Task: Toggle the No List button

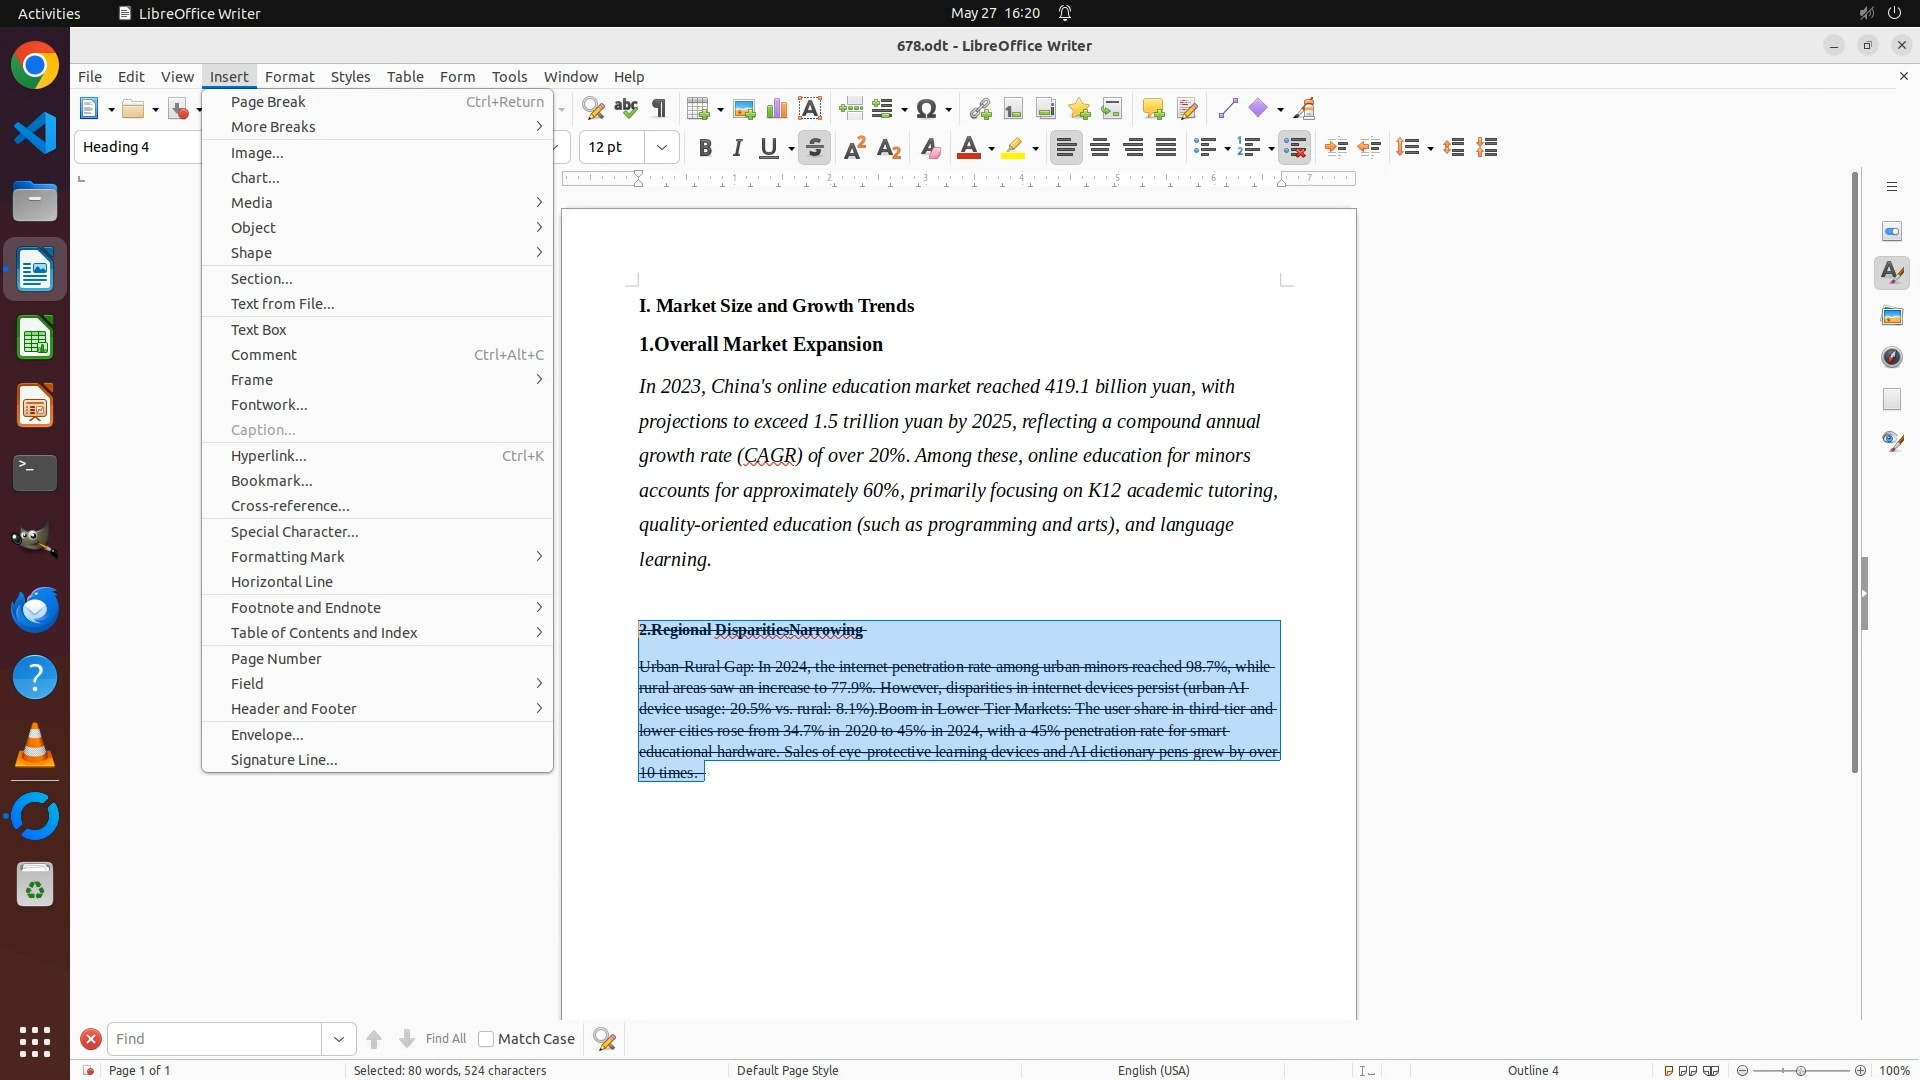Action: [1295, 148]
